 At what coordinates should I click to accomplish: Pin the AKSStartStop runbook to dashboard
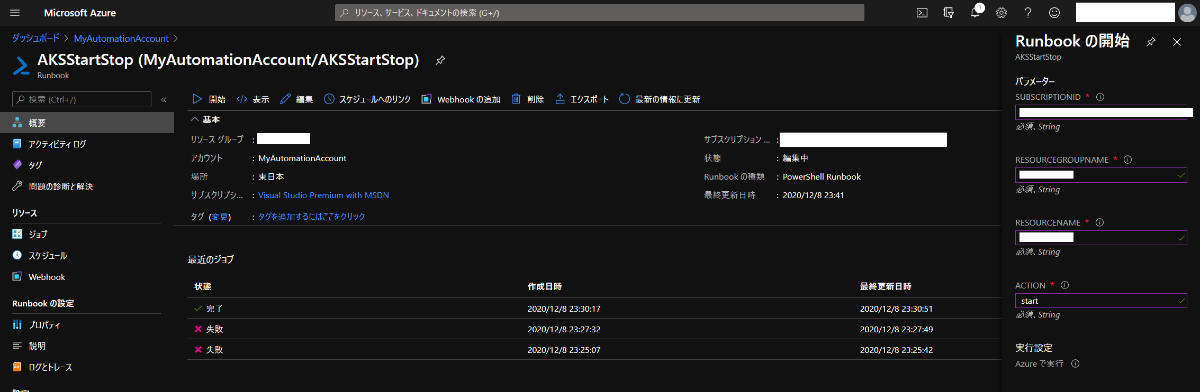click(x=440, y=60)
